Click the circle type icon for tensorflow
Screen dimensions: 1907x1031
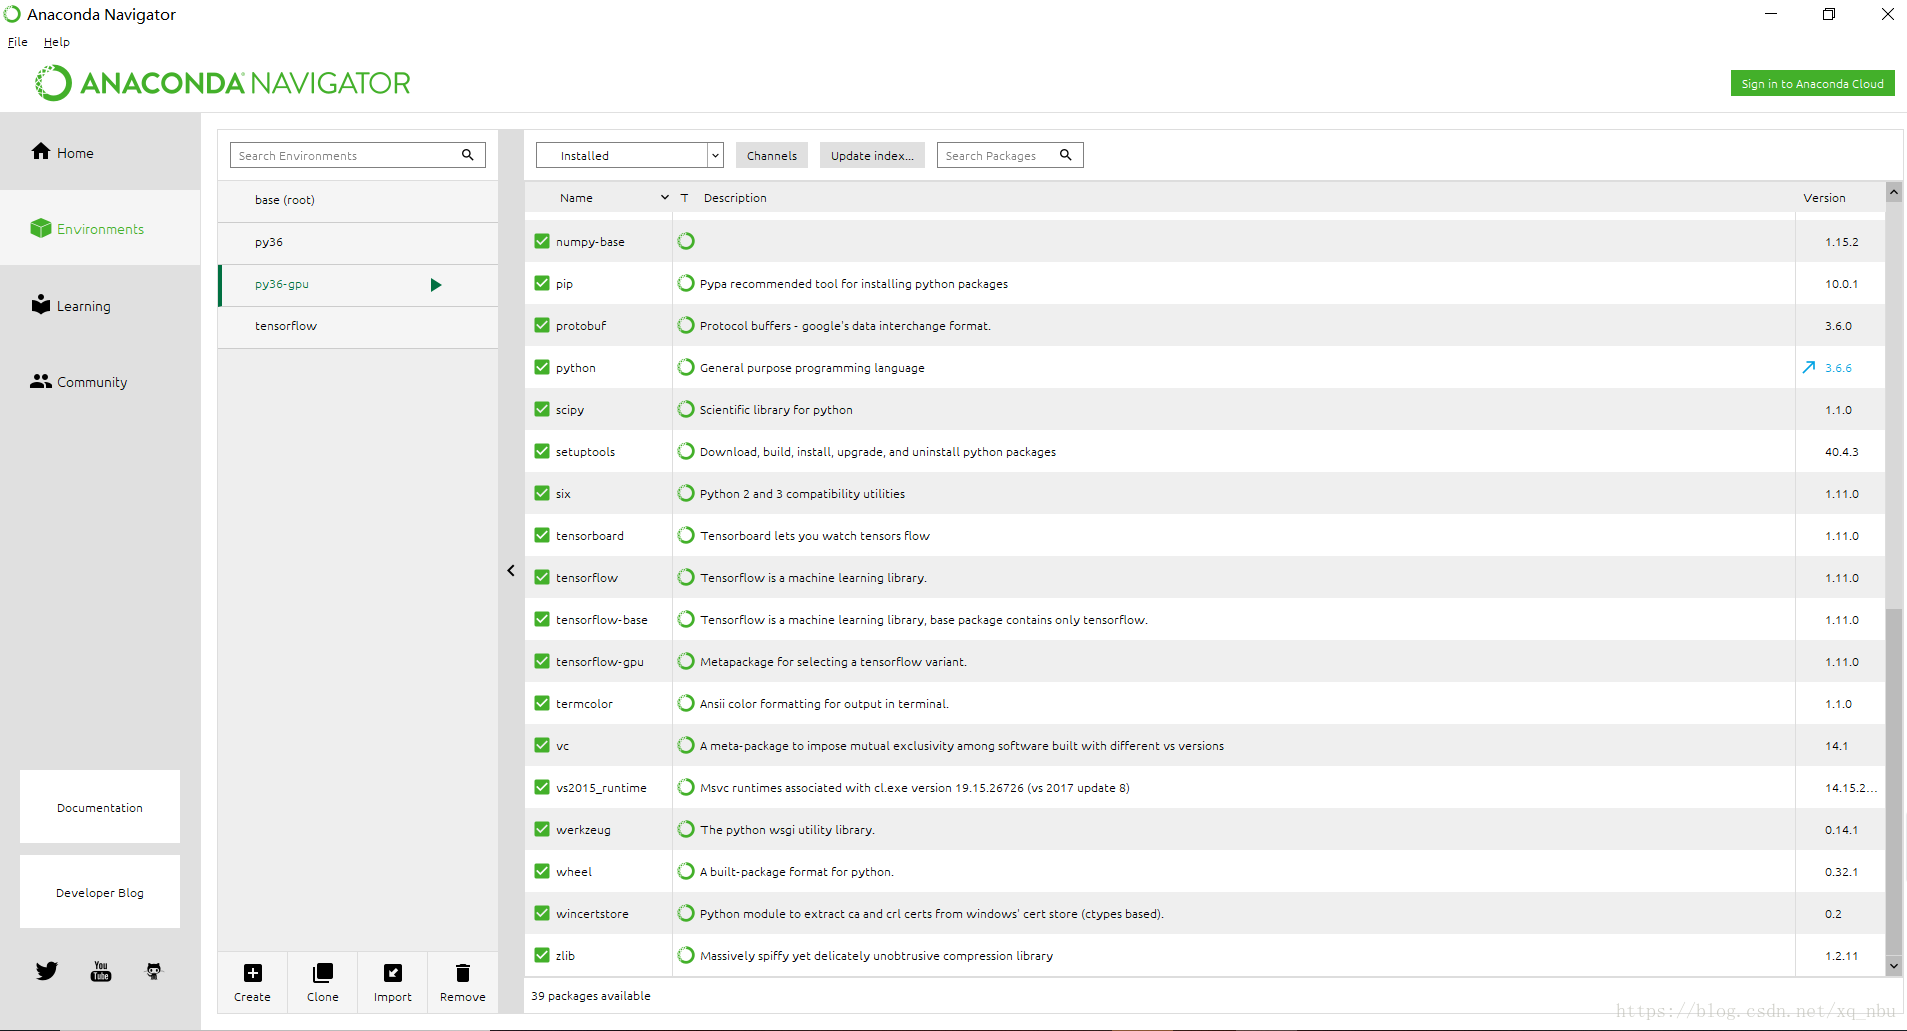click(x=686, y=577)
